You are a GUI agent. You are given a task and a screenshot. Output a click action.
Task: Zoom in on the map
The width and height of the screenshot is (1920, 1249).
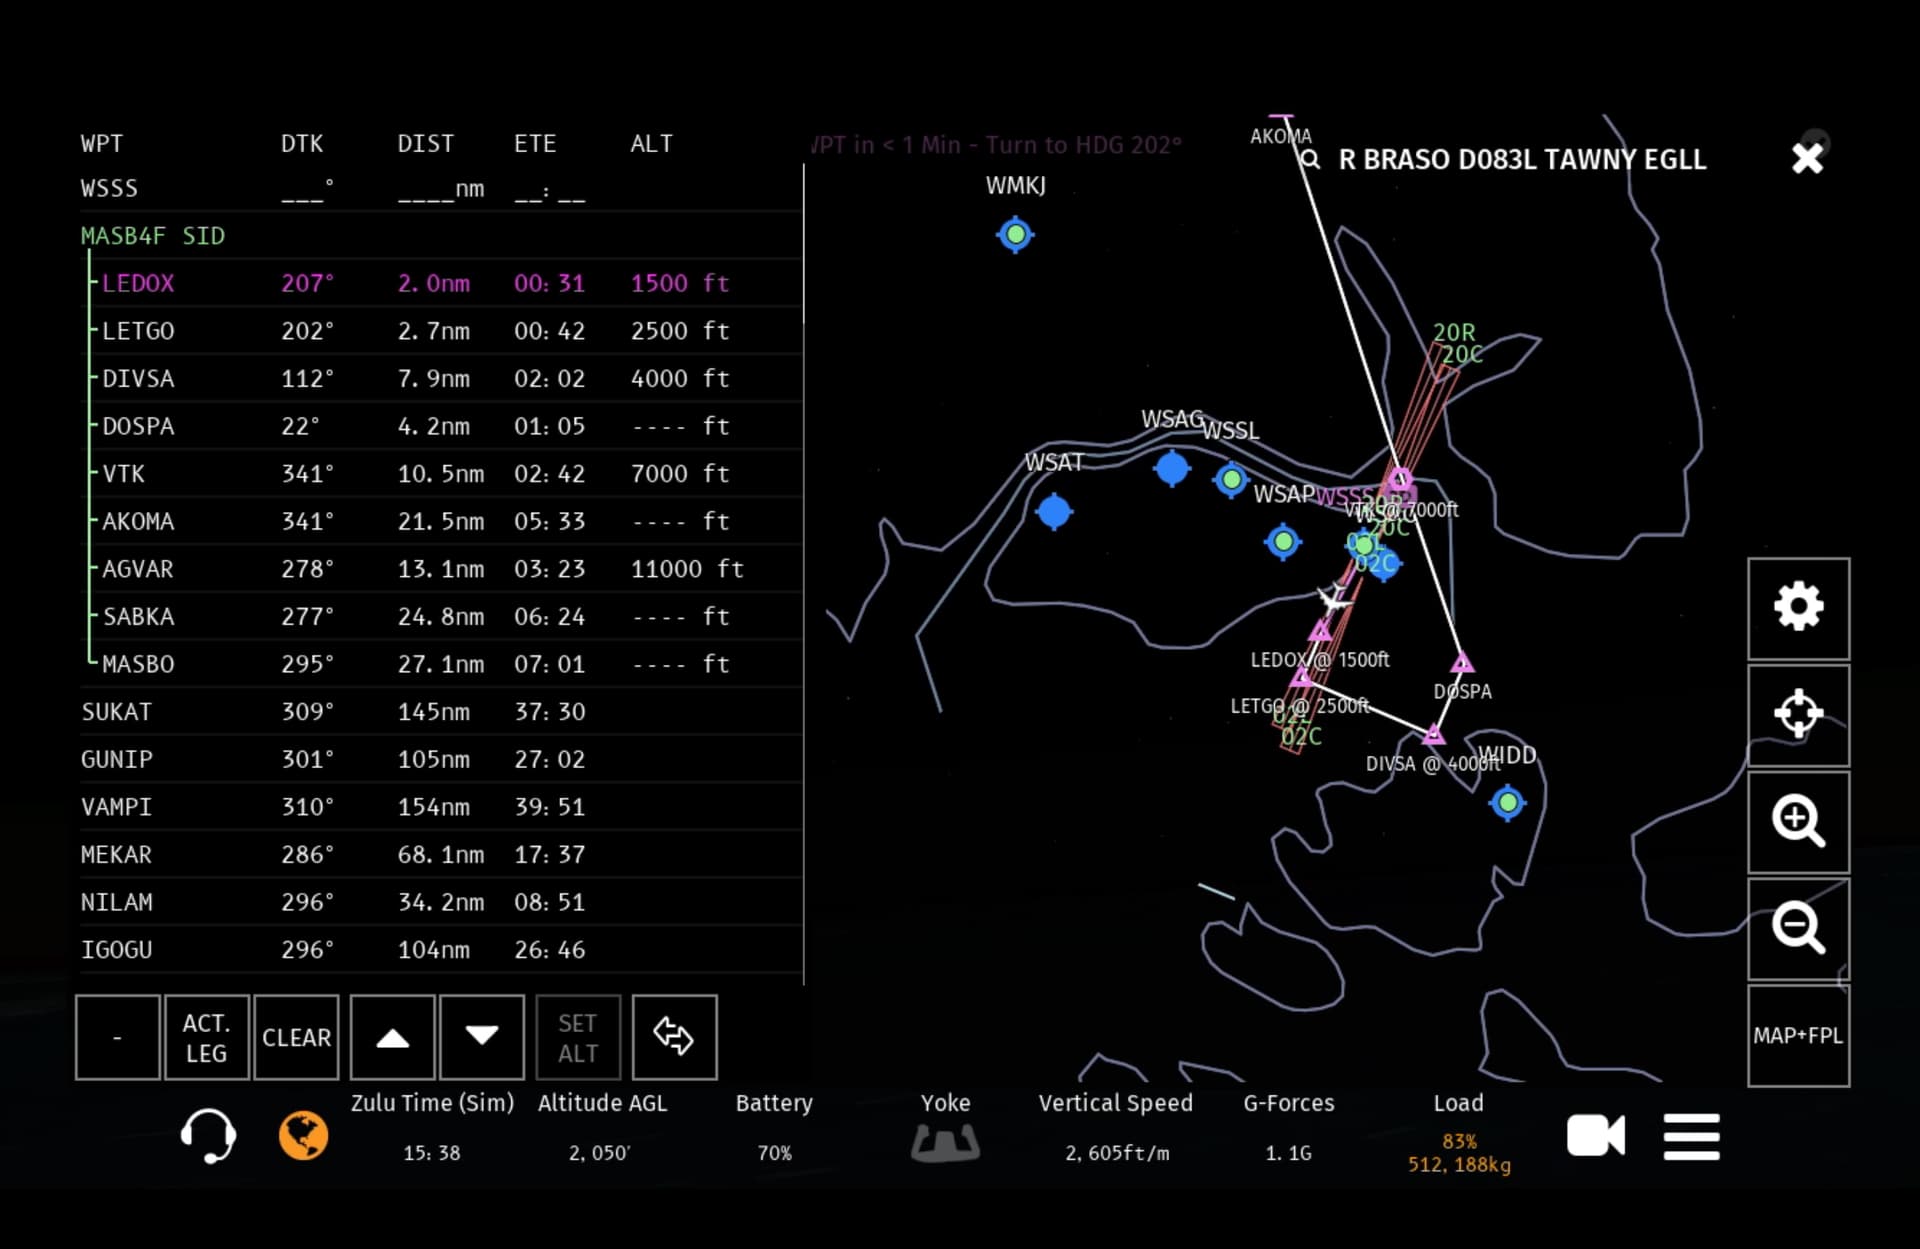coord(1798,821)
